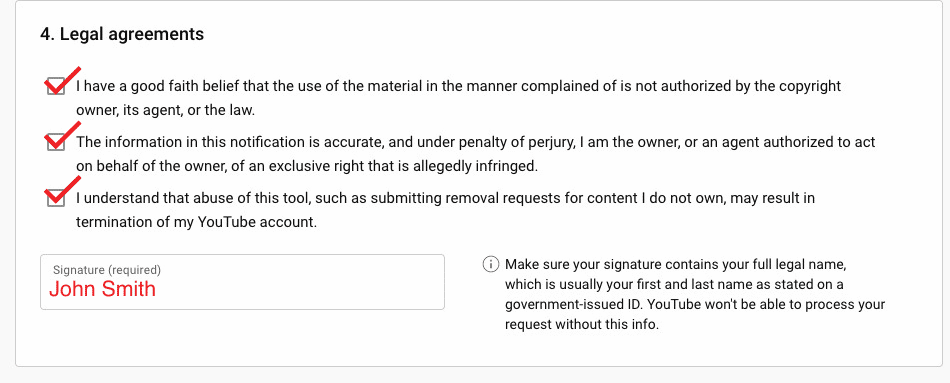This screenshot has height=383, width=950.
Task: Click the info icon beside signature guidance
Action: (490, 264)
